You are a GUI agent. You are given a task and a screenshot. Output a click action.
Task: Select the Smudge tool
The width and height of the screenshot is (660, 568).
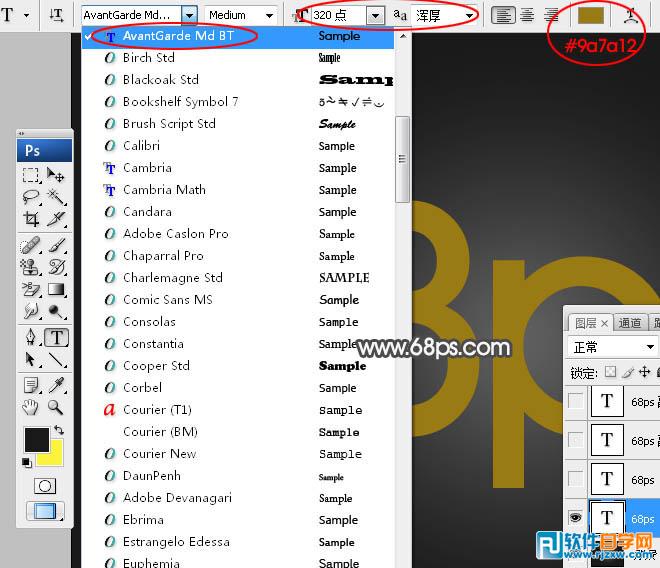[x=30, y=311]
